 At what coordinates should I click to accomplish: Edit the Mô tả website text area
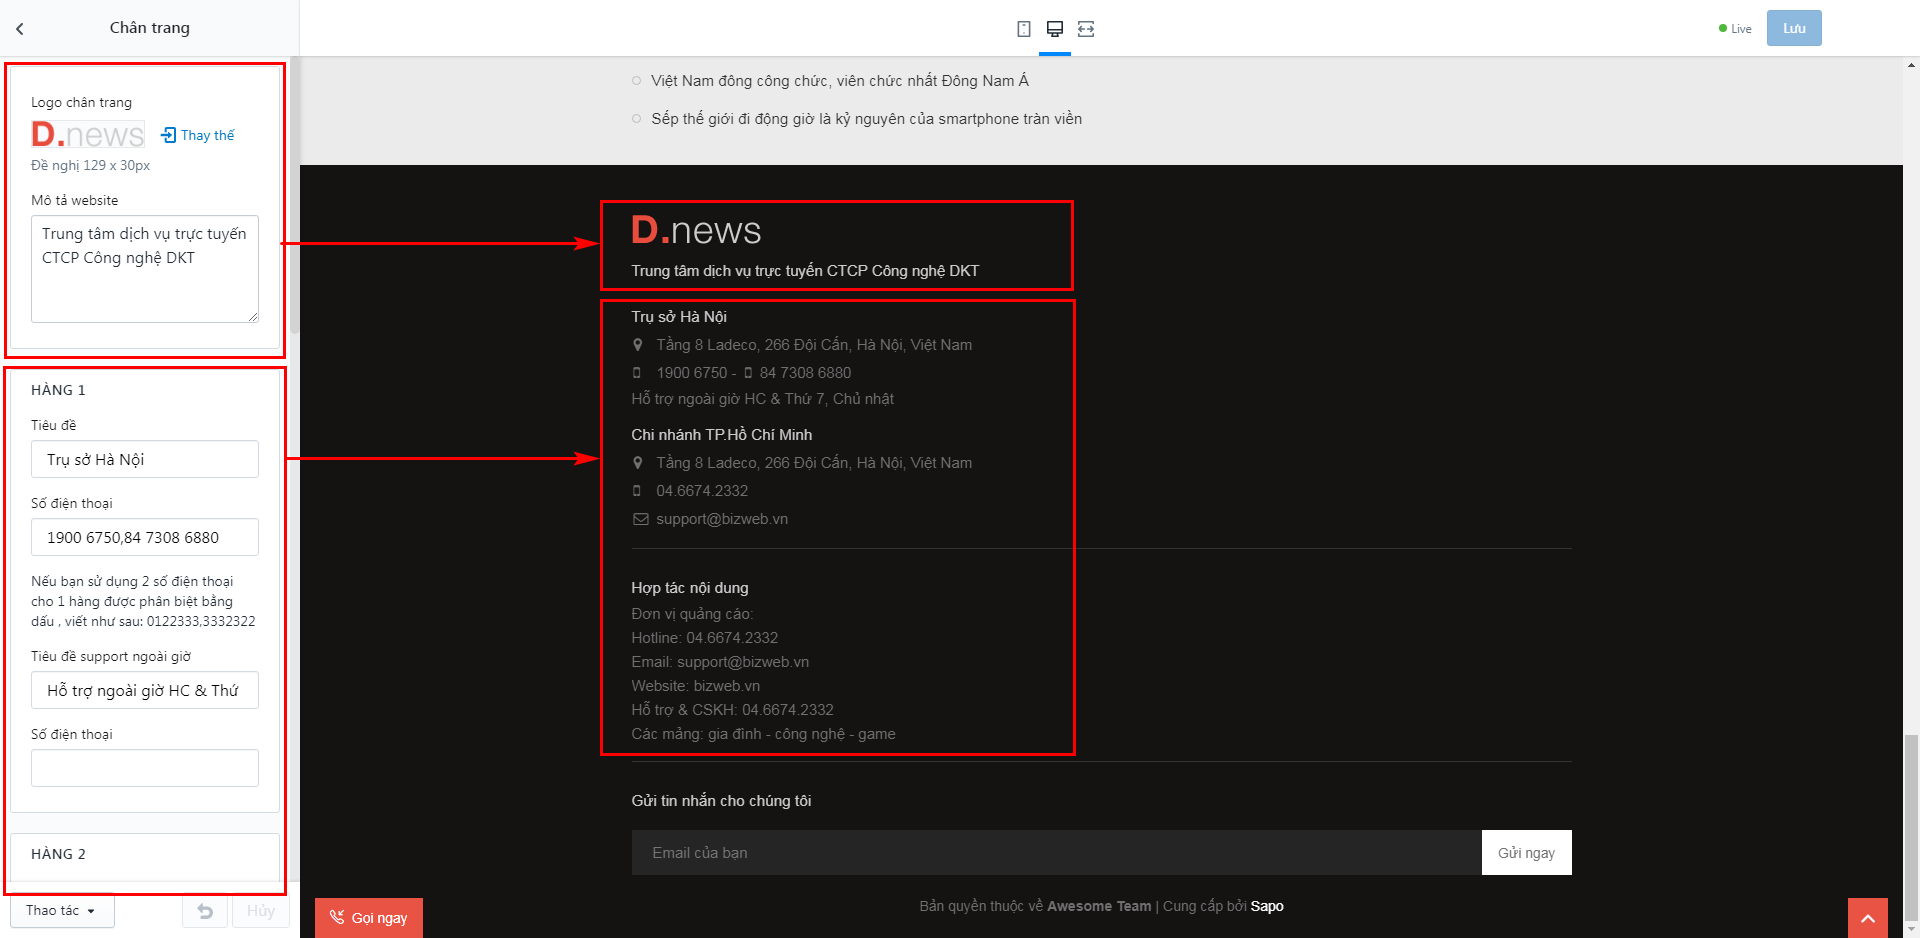pos(145,269)
